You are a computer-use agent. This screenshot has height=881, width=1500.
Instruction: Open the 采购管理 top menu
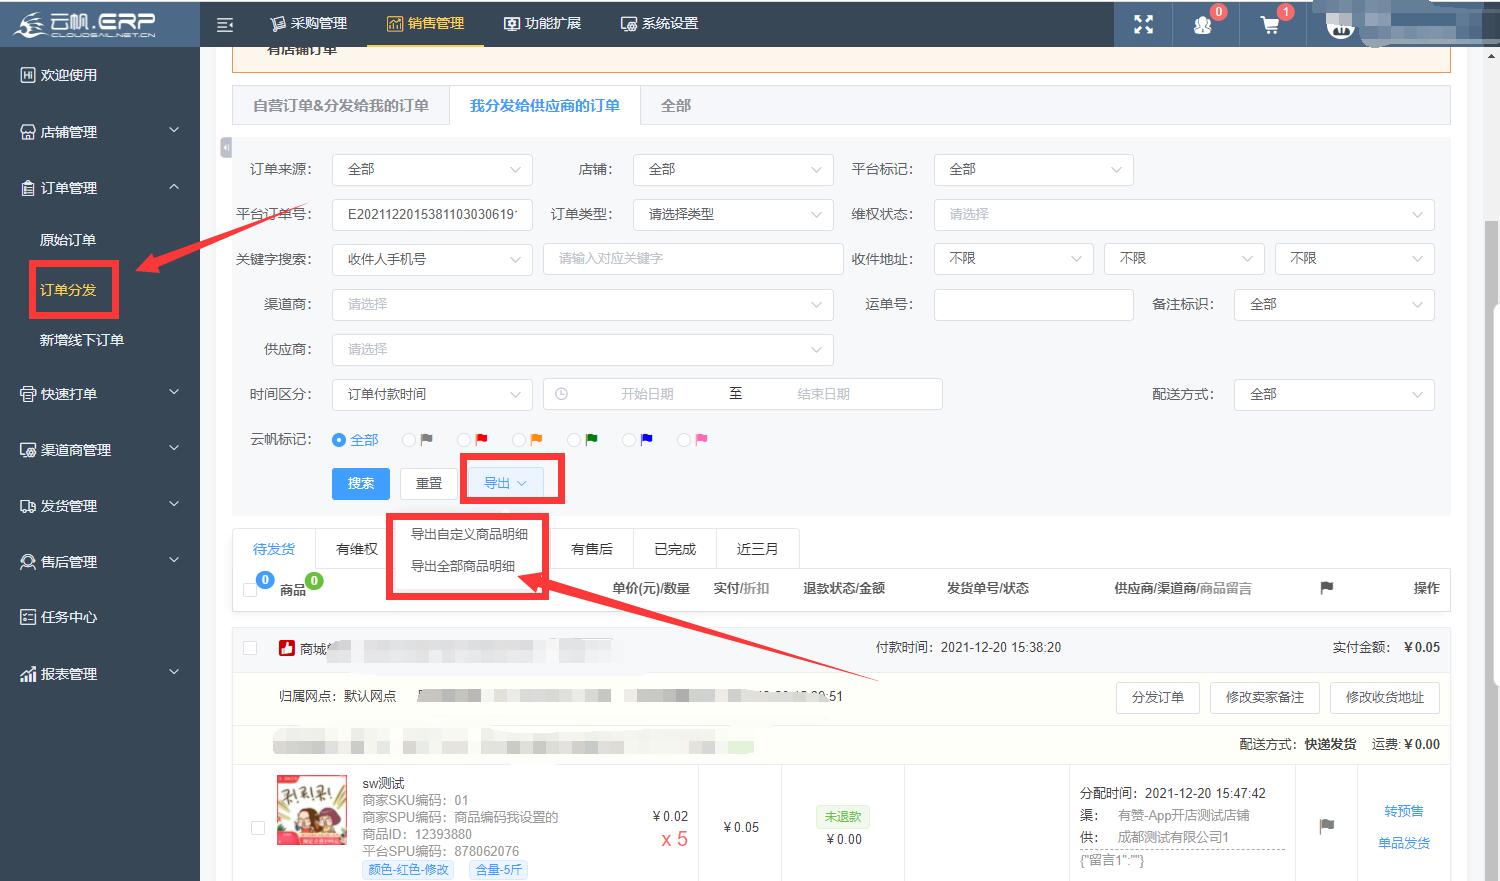coord(308,24)
